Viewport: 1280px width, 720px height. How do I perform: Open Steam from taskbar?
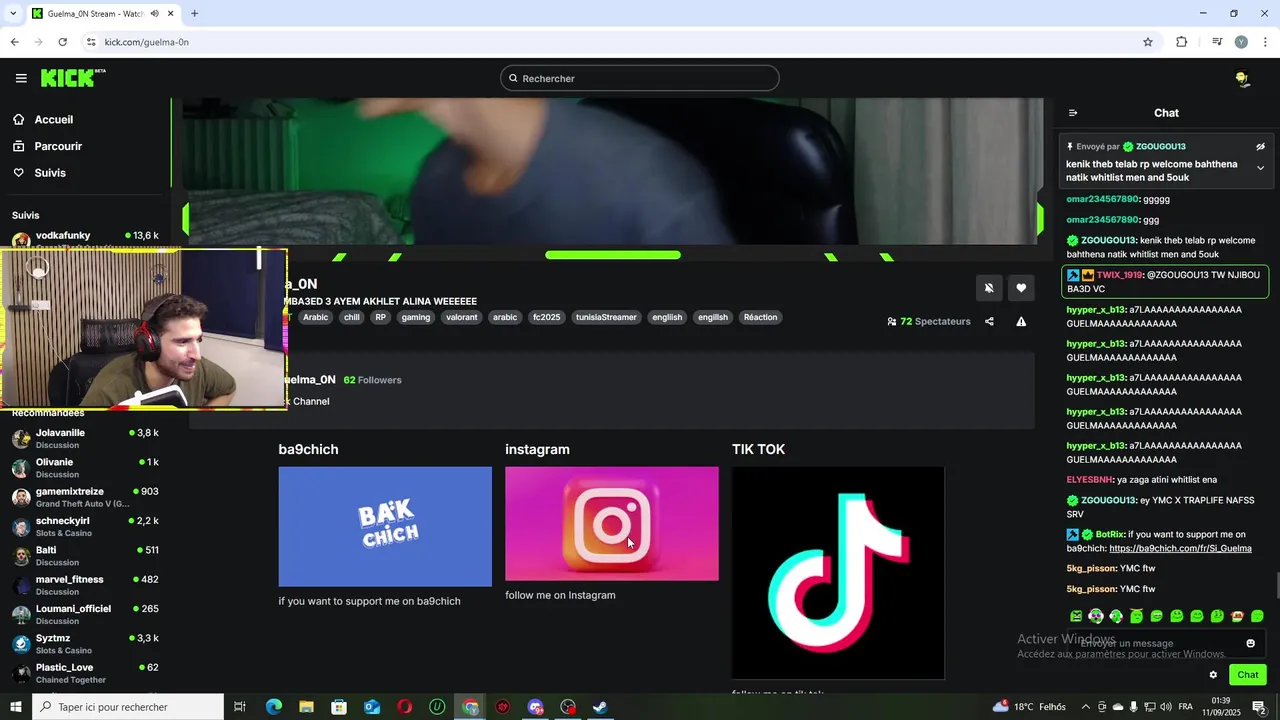pyautogui.click(x=600, y=707)
